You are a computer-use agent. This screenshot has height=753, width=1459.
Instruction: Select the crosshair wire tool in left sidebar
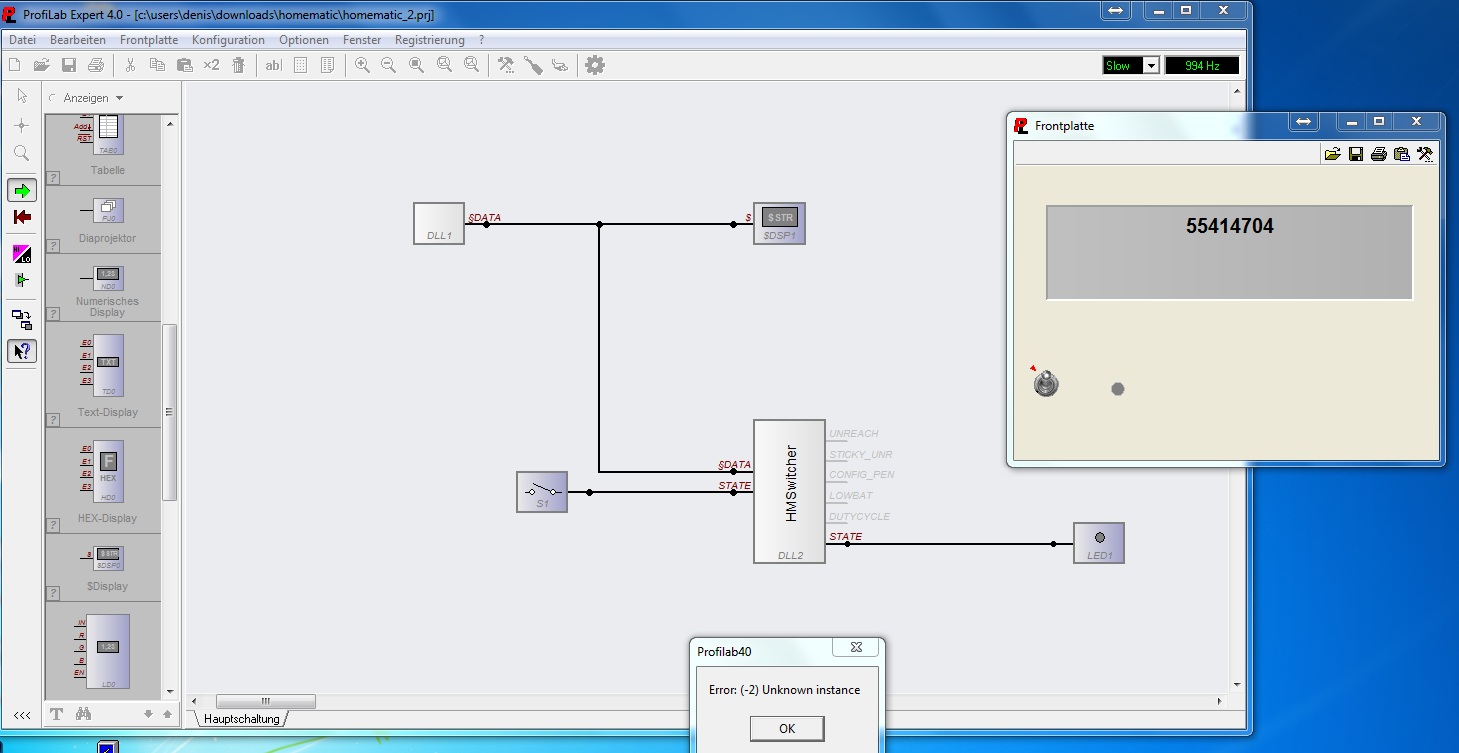tap(22, 125)
